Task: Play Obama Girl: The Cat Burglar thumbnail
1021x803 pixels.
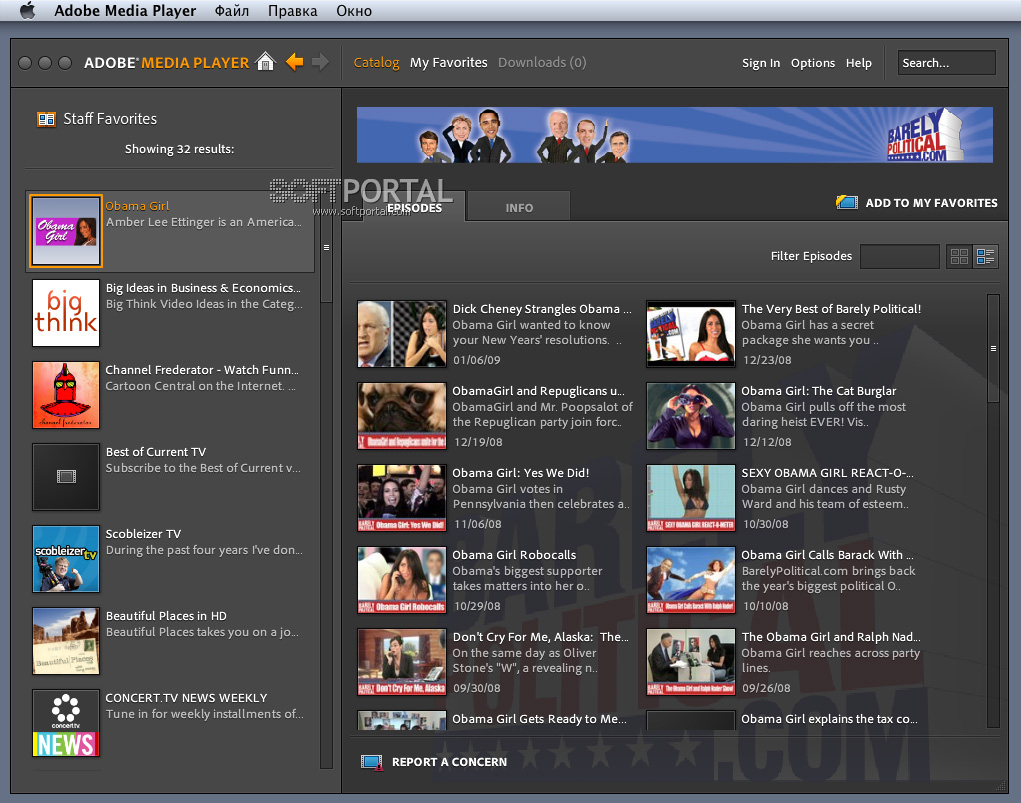Action: tap(691, 416)
